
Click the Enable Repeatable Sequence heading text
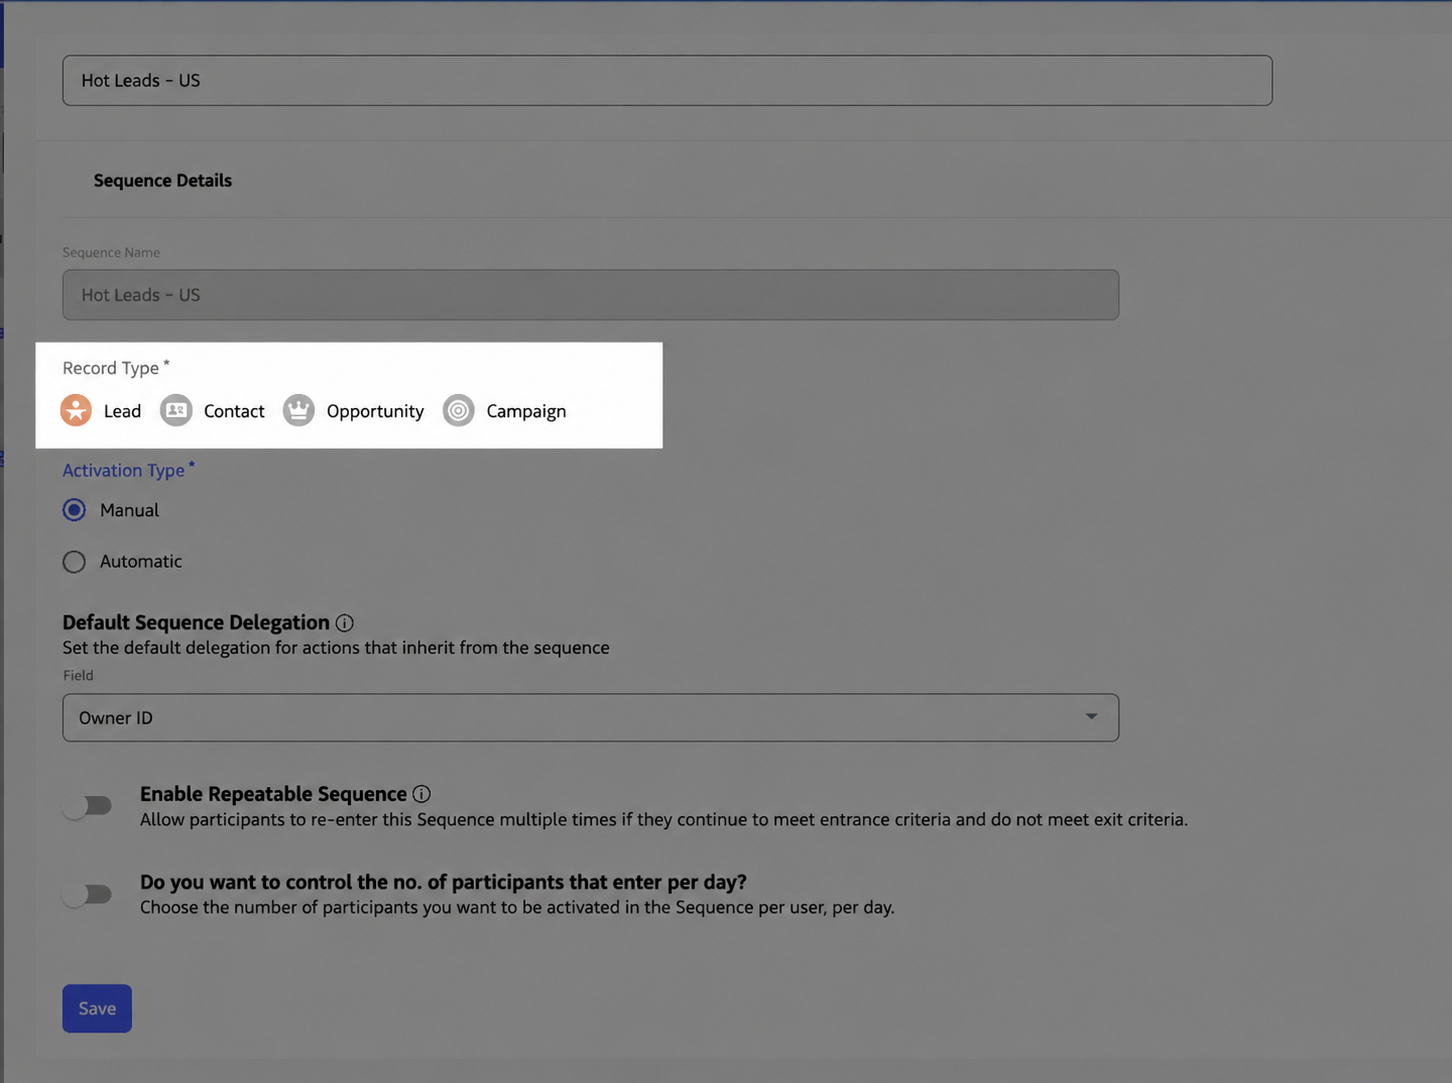click(273, 794)
